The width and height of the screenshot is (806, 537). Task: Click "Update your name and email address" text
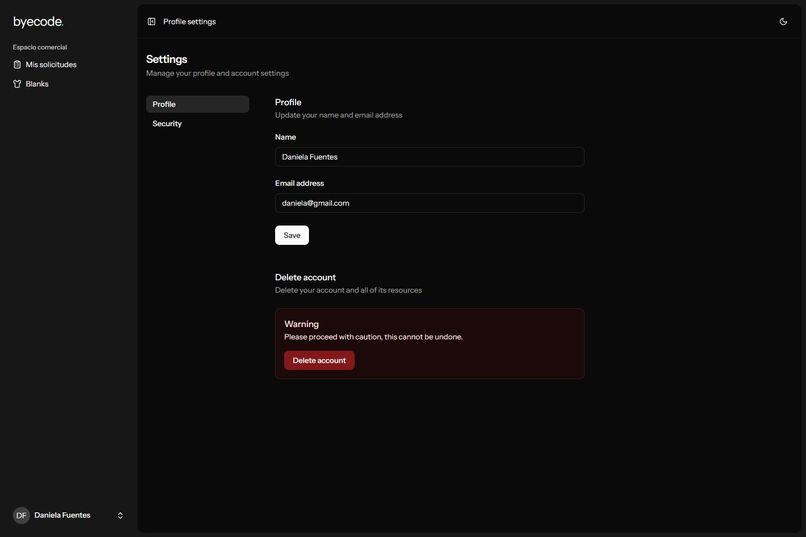[339, 115]
